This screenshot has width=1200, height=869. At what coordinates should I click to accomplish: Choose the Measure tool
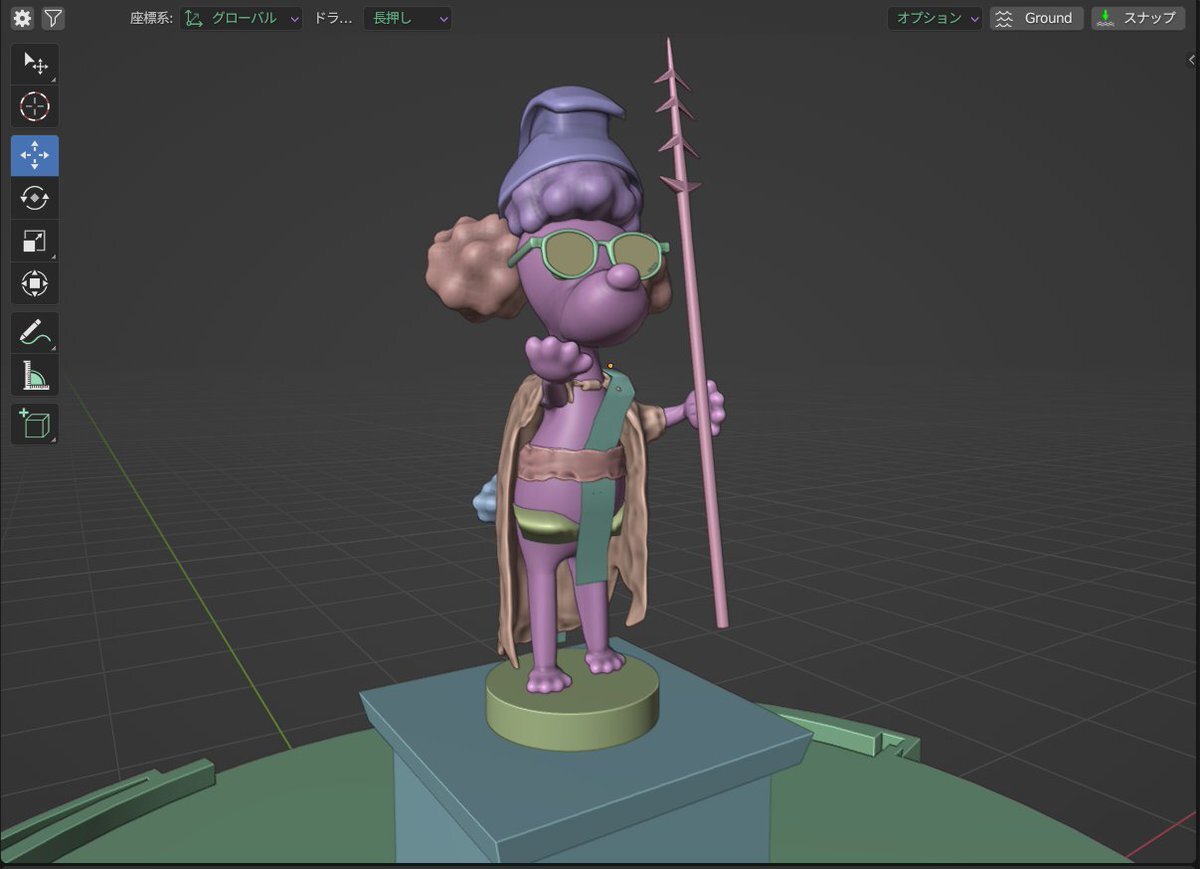point(35,375)
